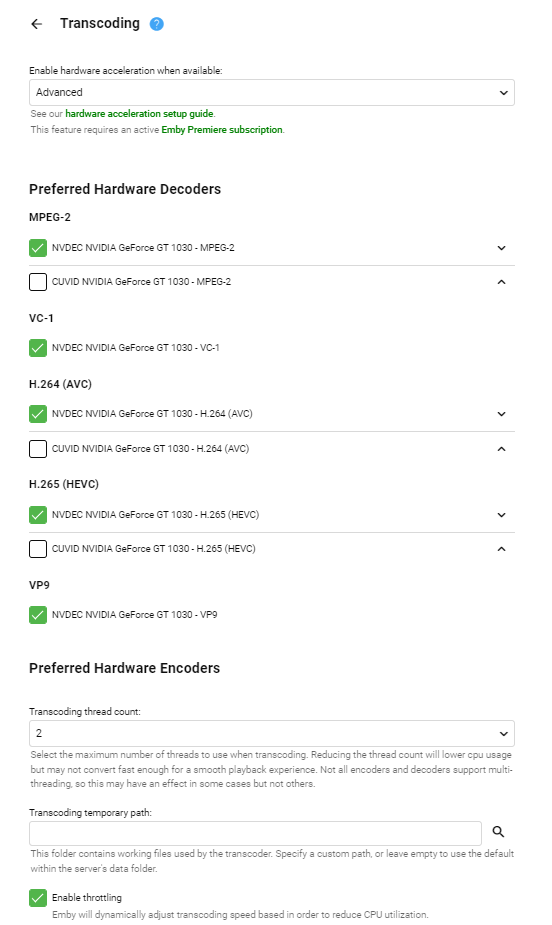The image size is (552, 925).
Task: Open the Emby Premiere subscription link
Action: click(222, 130)
